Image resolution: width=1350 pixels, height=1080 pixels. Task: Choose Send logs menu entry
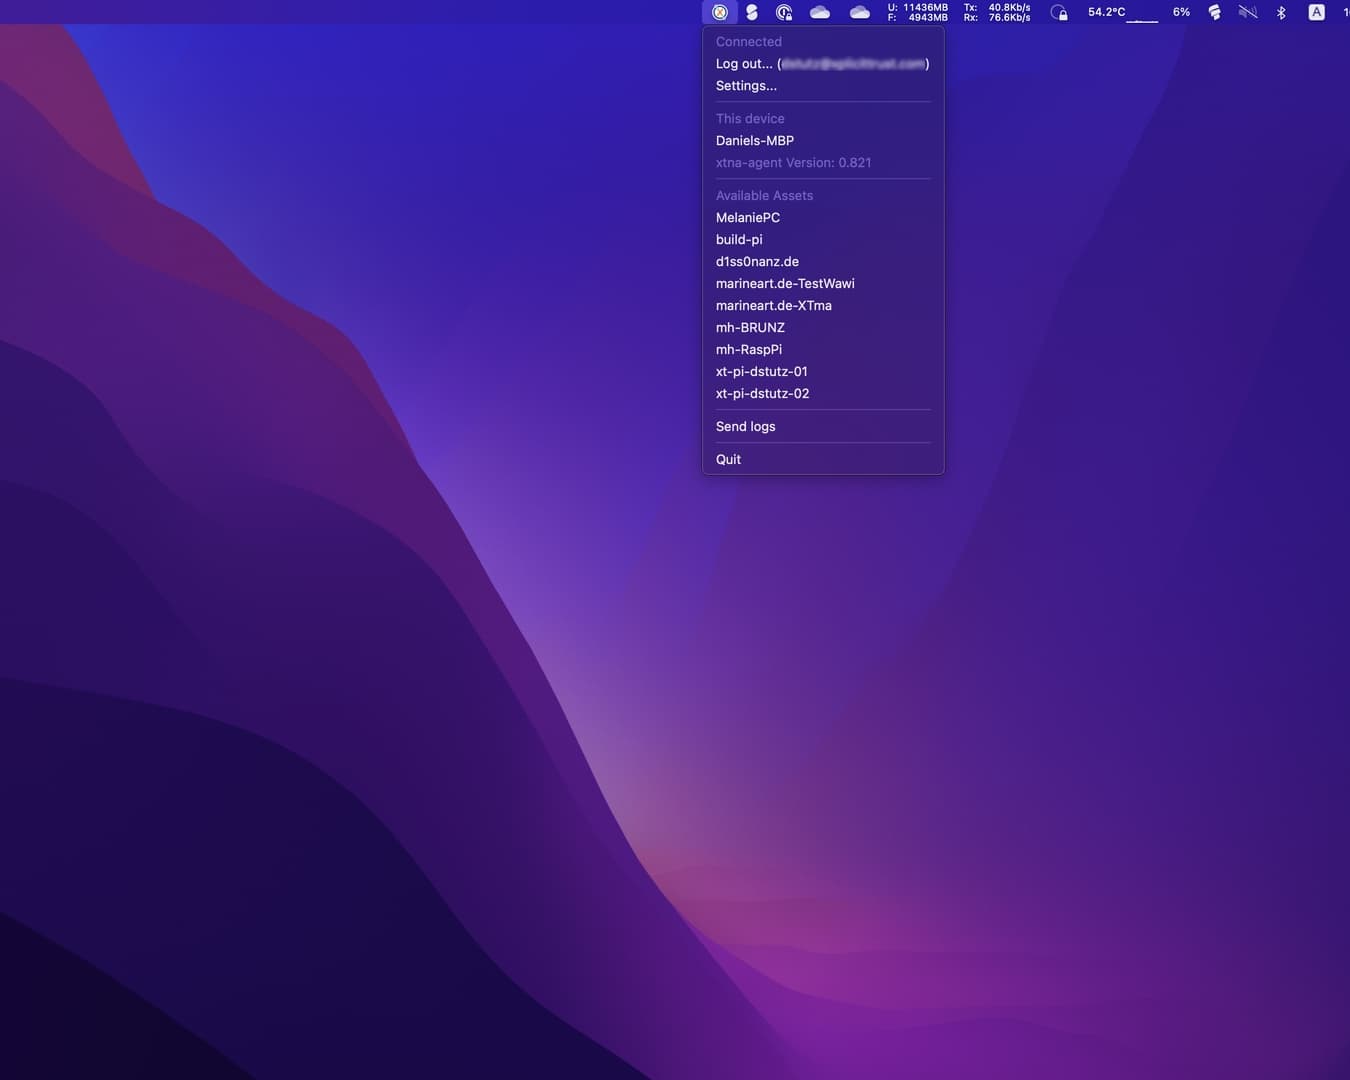tap(823, 426)
